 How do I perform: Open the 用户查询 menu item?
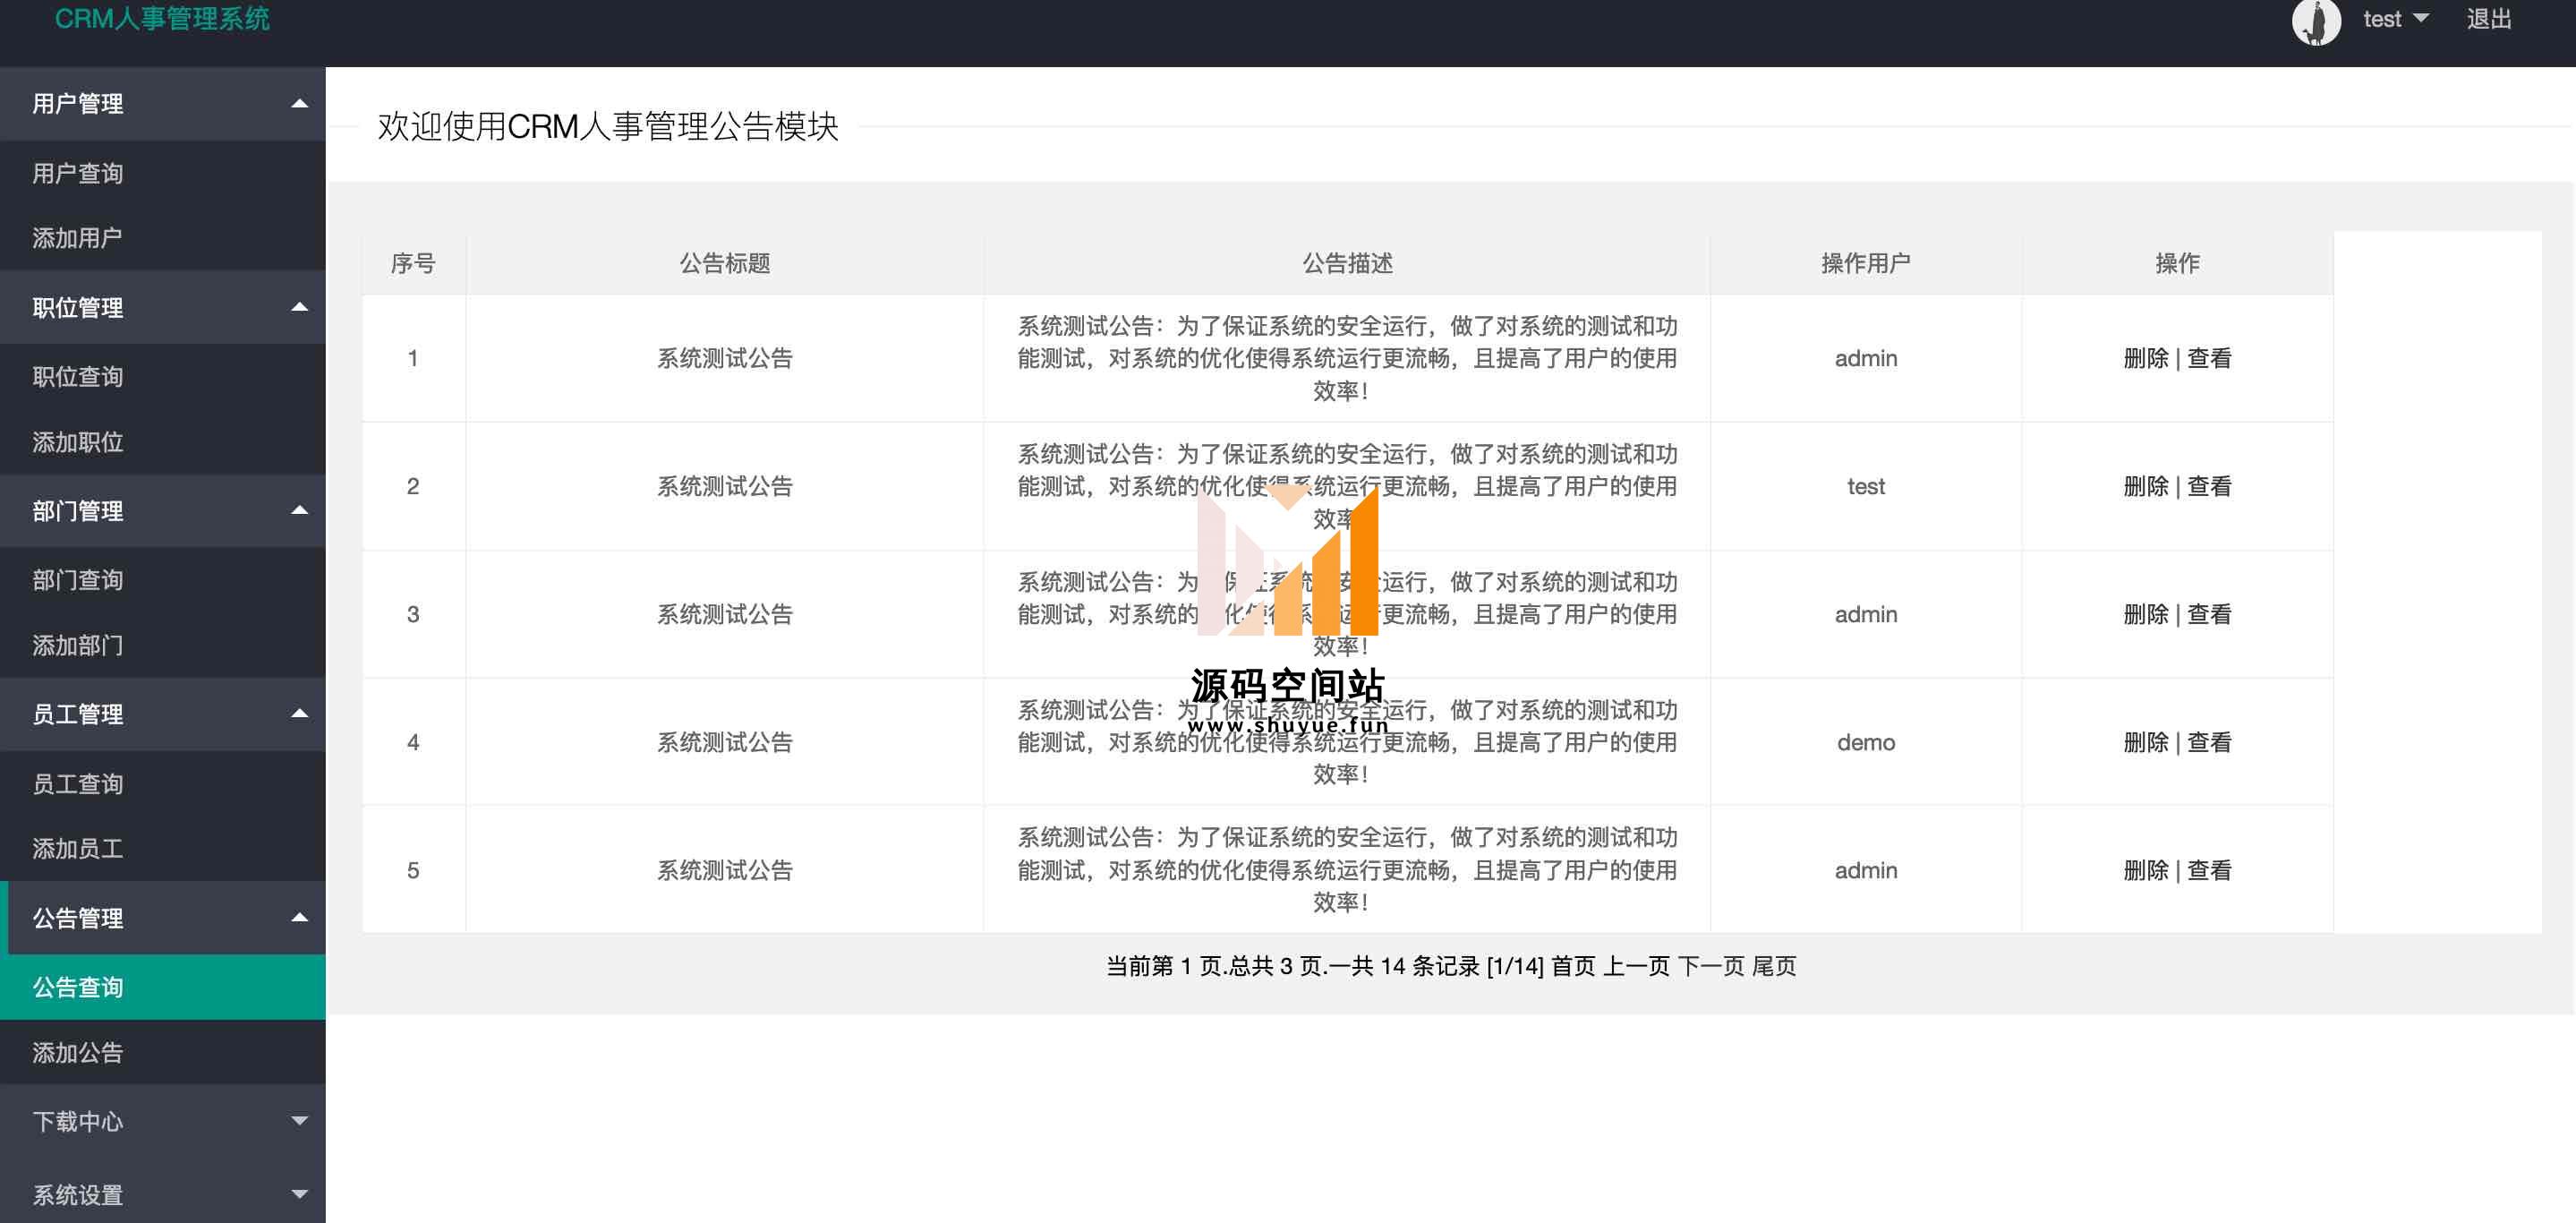coord(163,174)
